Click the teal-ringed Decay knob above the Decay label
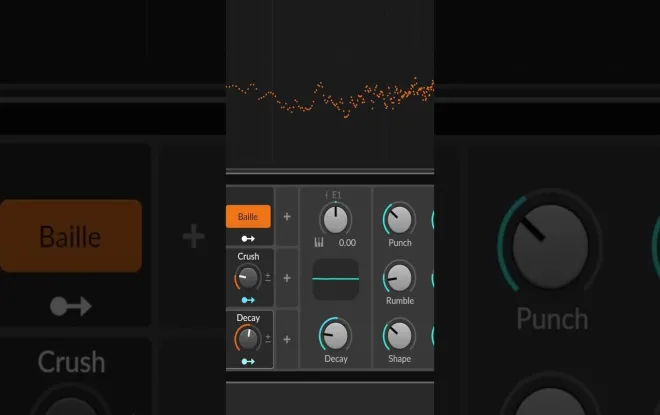 [x=335, y=335]
